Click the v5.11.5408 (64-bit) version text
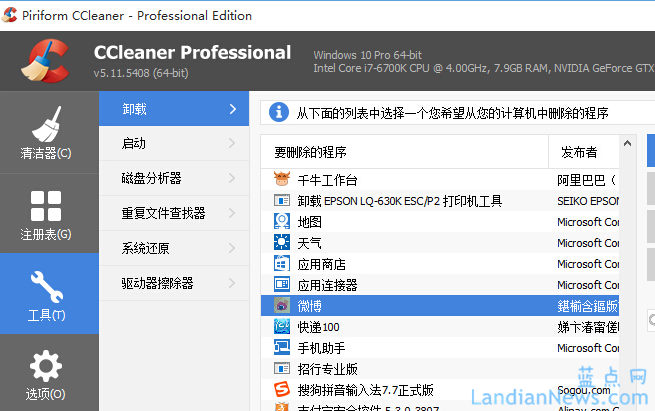The image size is (655, 411). [x=141, y=73]
